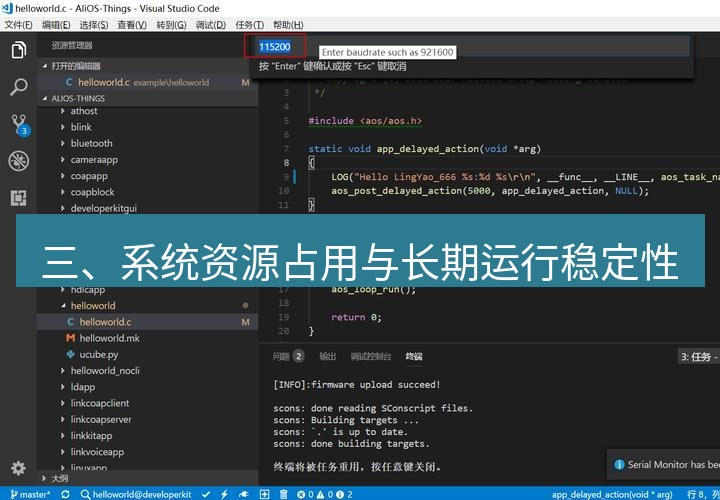The height and width of the screenshot is (500, 720).
Task: Open the 文件(F) menu
Action: 18,25
